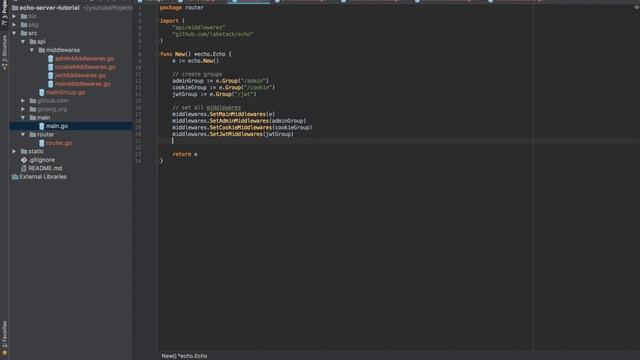Click the '// create groups' comment

click(x=197, y=74)
